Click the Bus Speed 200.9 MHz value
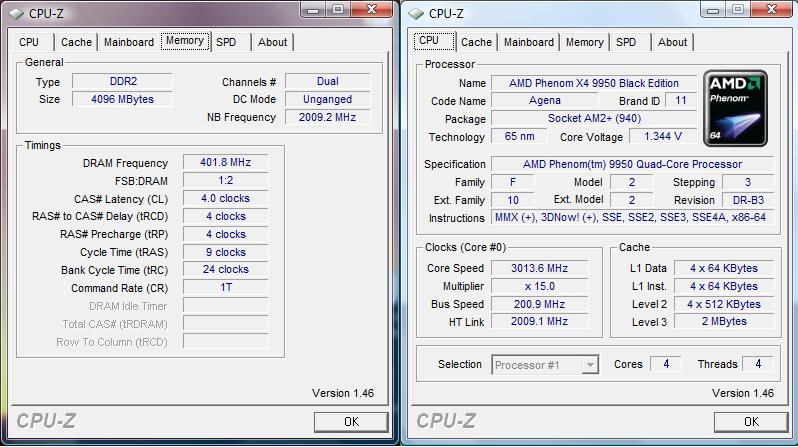 pos(539,304)
